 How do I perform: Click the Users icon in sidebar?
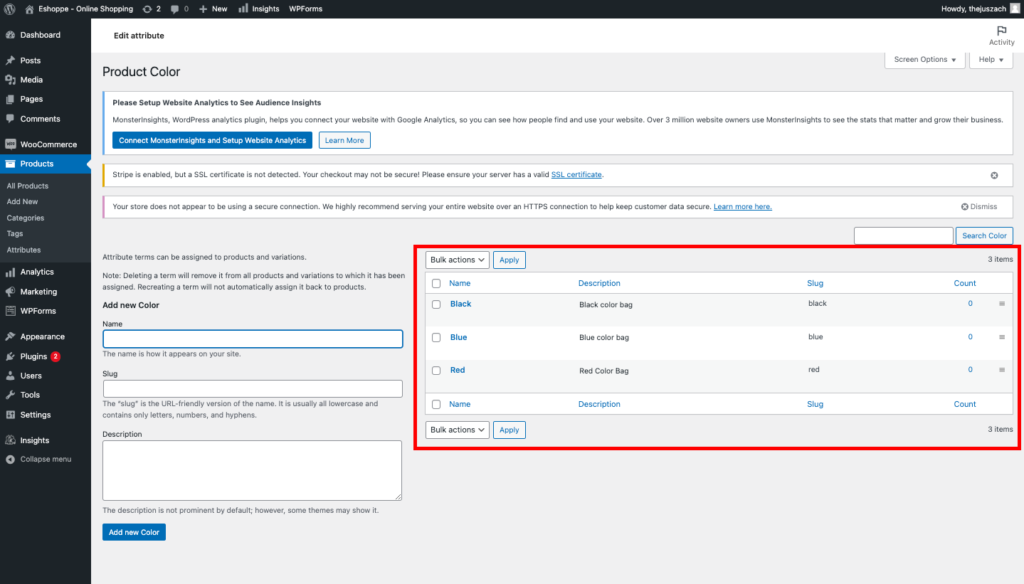[x=10, y=376]
